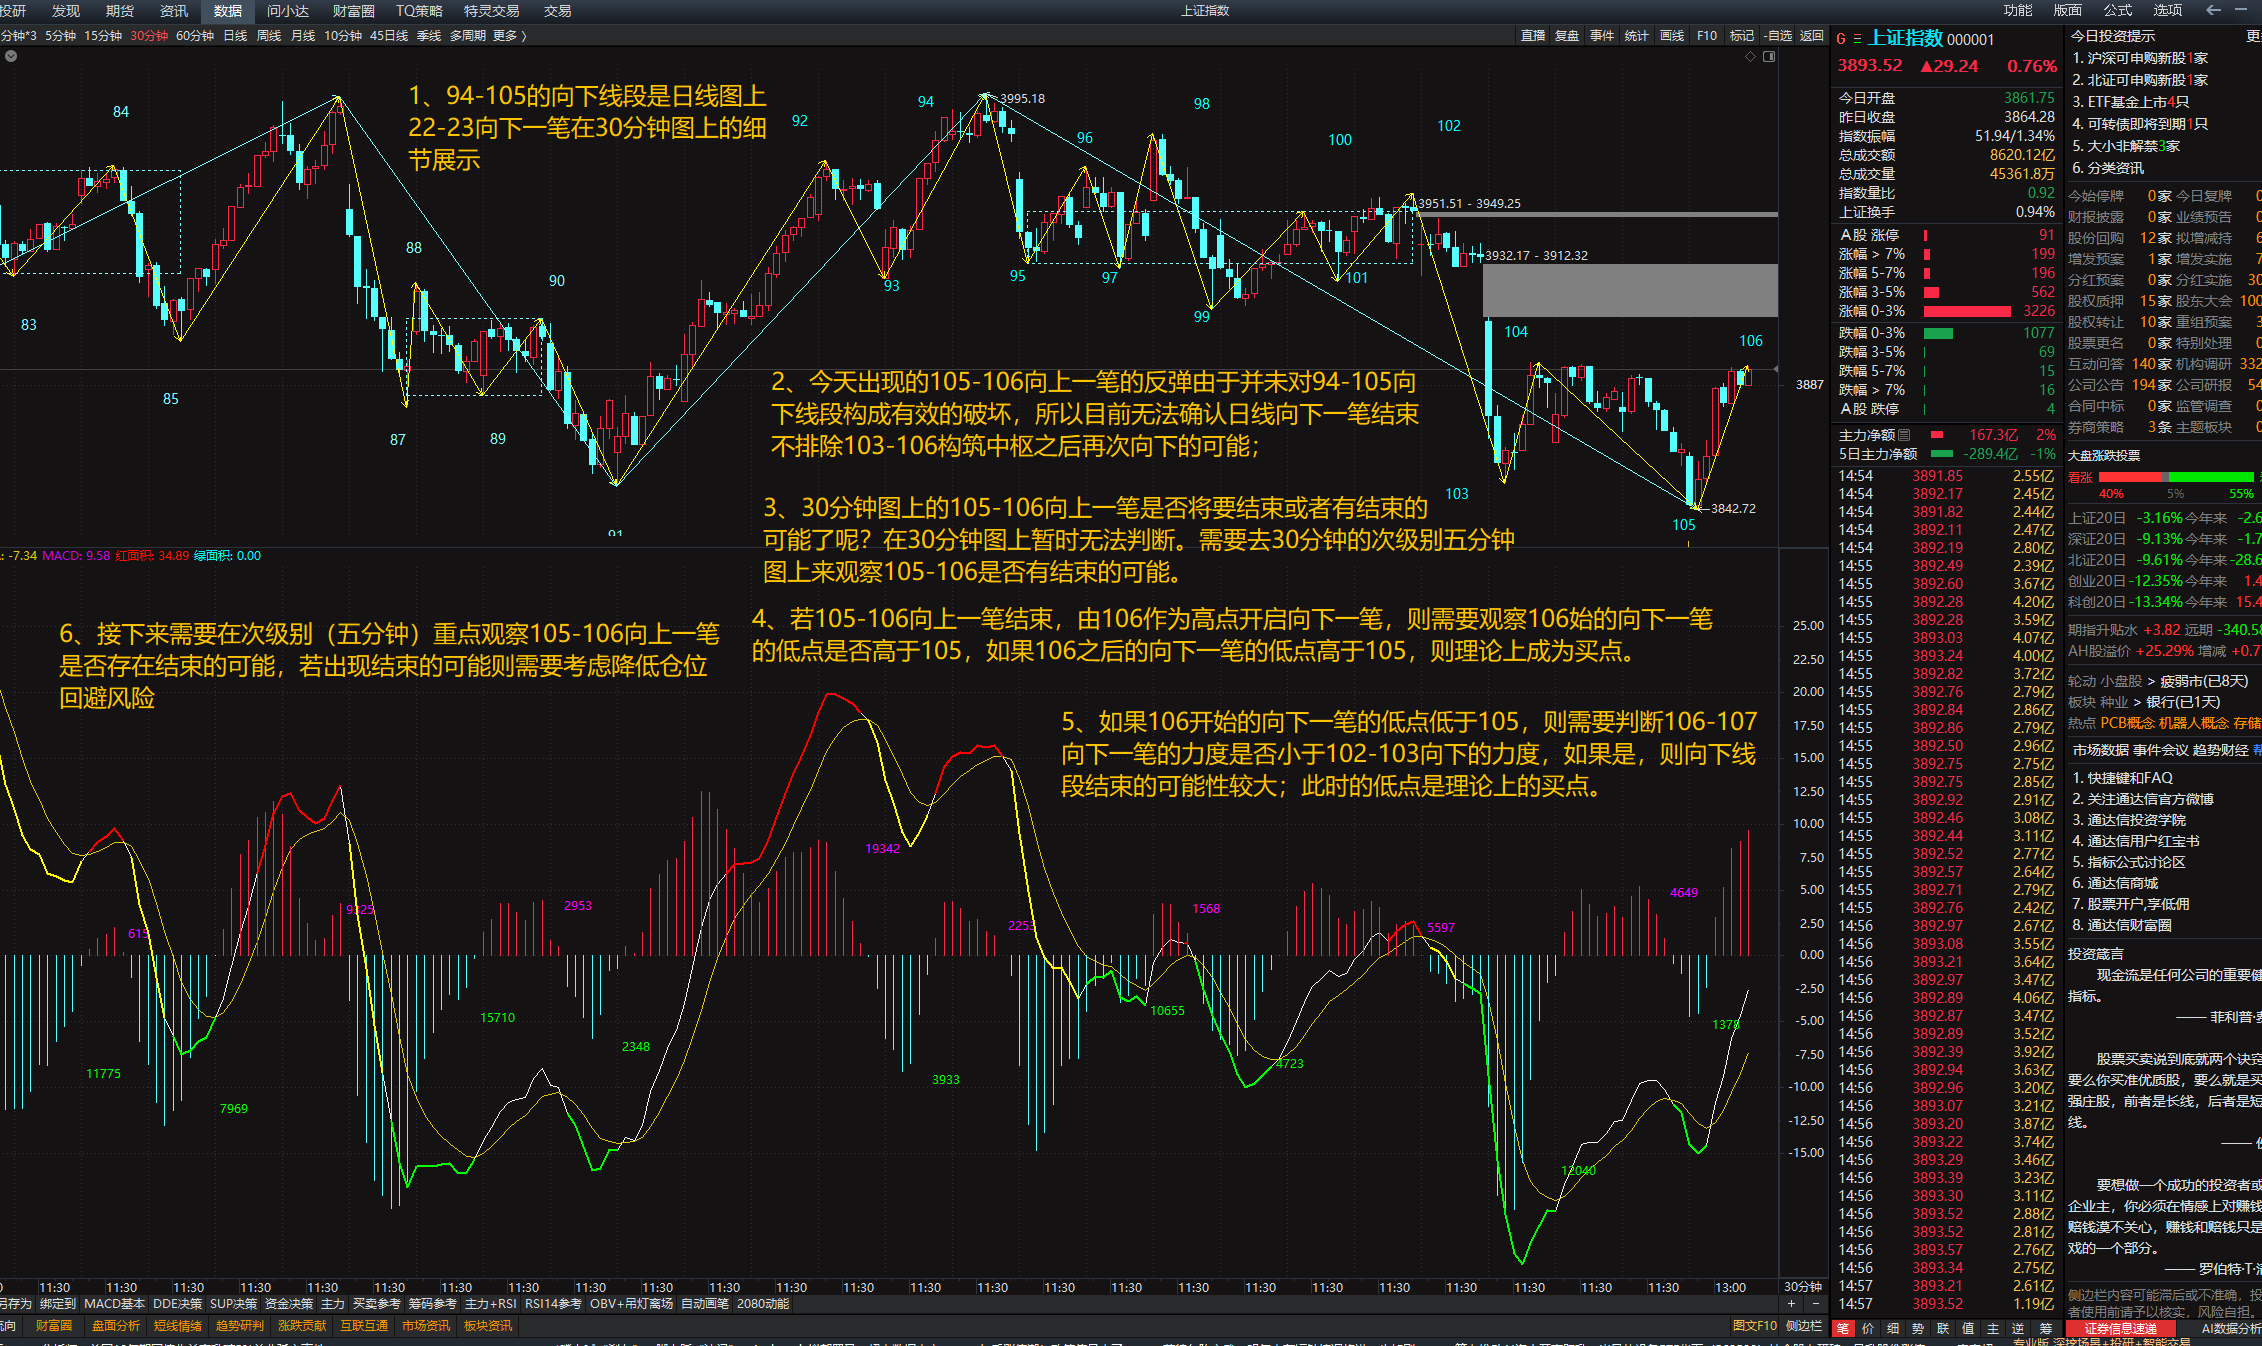Switch to the 5分钟 period tab
Image resolution: width=2262 pixels, height=1346 pixels.
60,36
